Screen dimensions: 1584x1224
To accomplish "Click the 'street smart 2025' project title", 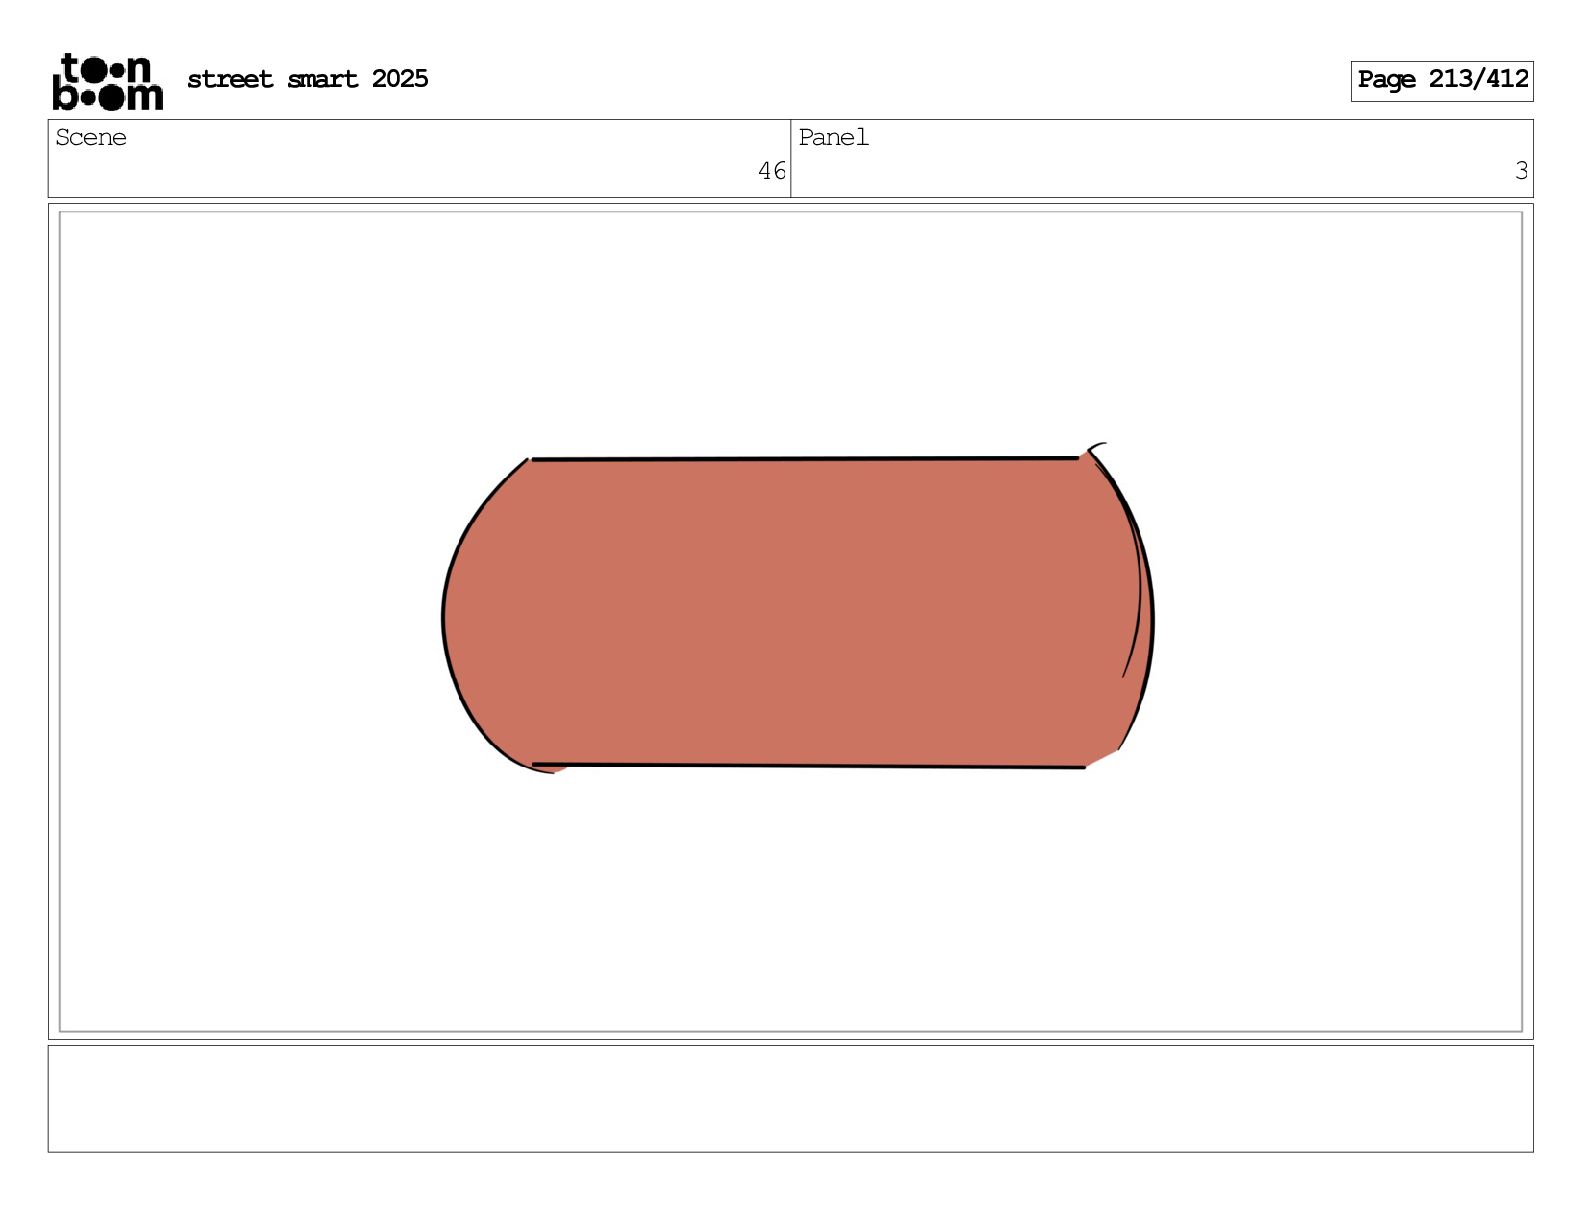I will click(x=308, y=79).
